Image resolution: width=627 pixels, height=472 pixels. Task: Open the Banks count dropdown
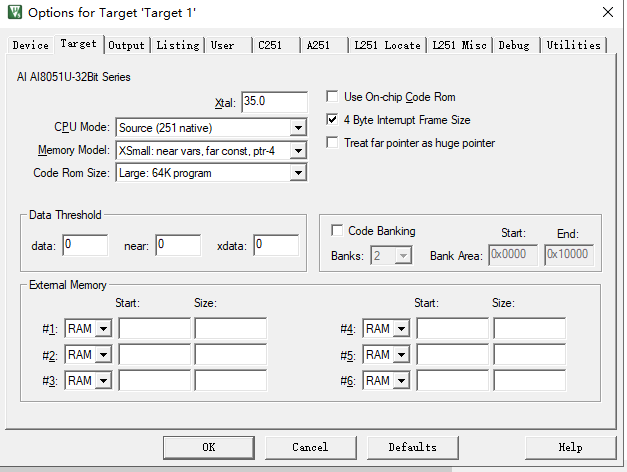(x=391, y=255)
